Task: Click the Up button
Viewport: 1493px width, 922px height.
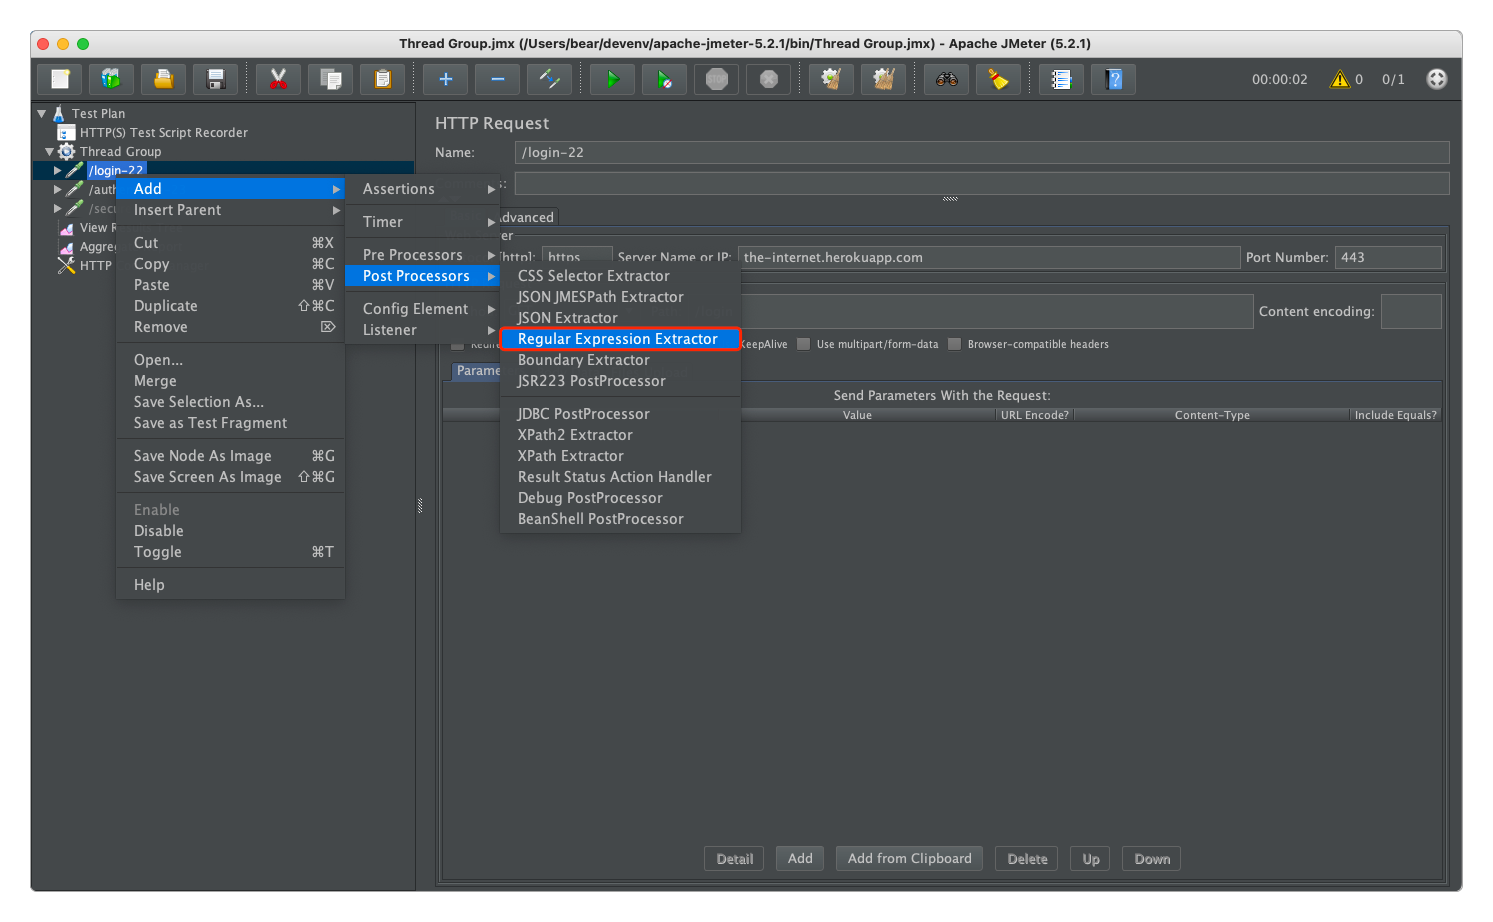Action: [1091, 858]
